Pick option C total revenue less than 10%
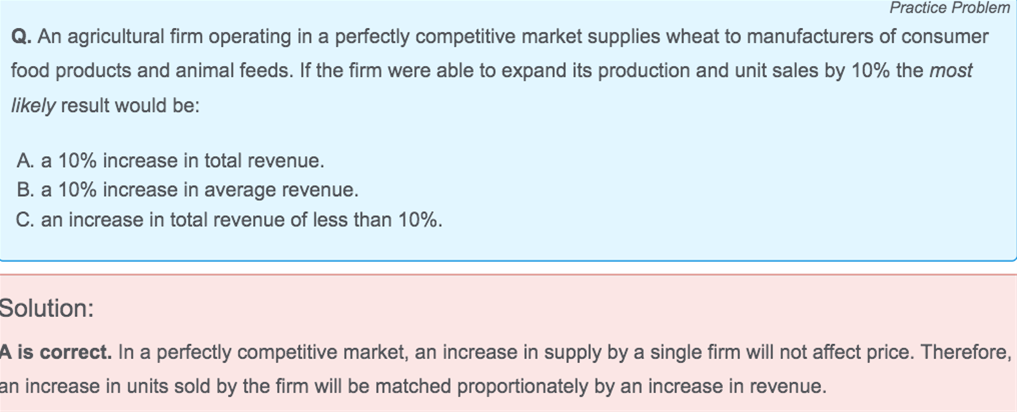The width and height of the screenshot is (1017, 412). click(229, 220)
